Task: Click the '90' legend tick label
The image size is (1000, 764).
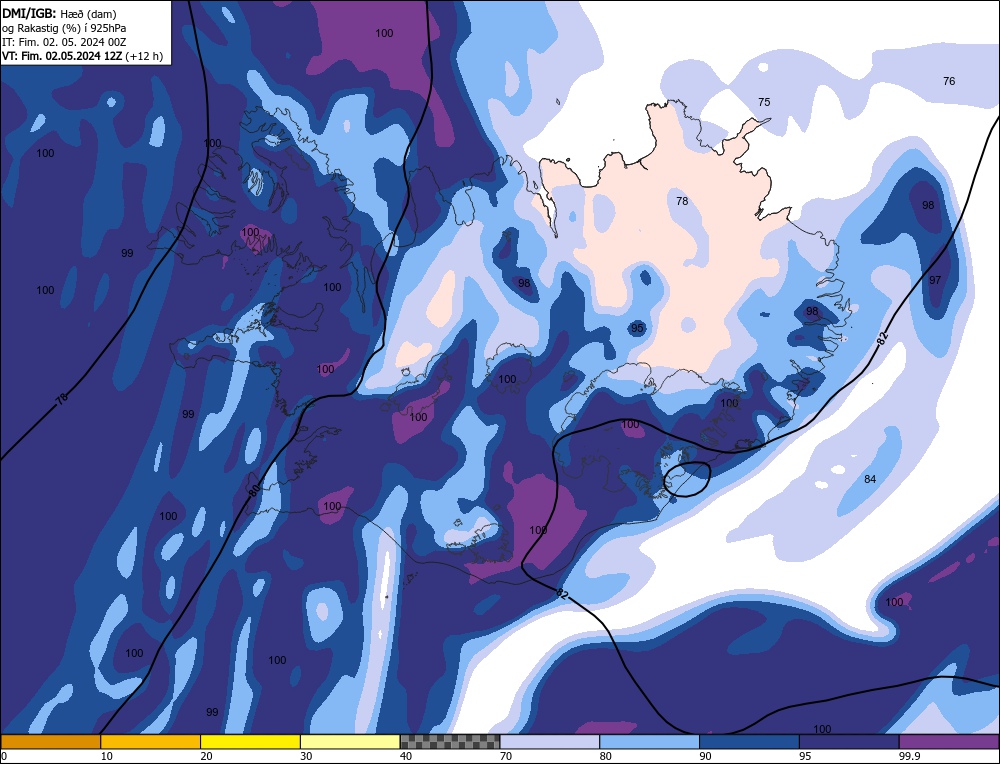Action: [x=706, y=756]
